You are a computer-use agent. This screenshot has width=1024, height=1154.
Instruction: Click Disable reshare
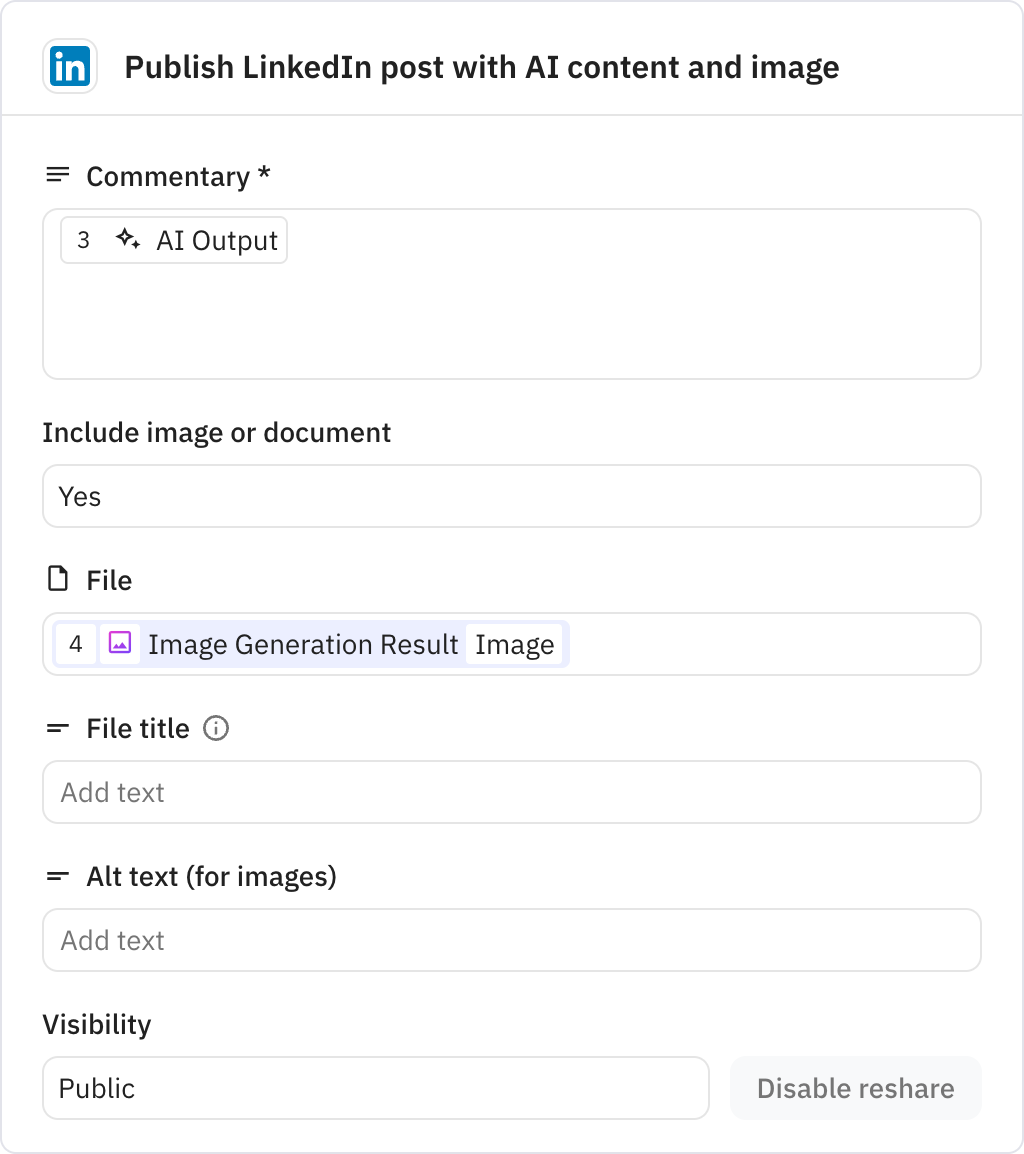(x=855, y=1088)
